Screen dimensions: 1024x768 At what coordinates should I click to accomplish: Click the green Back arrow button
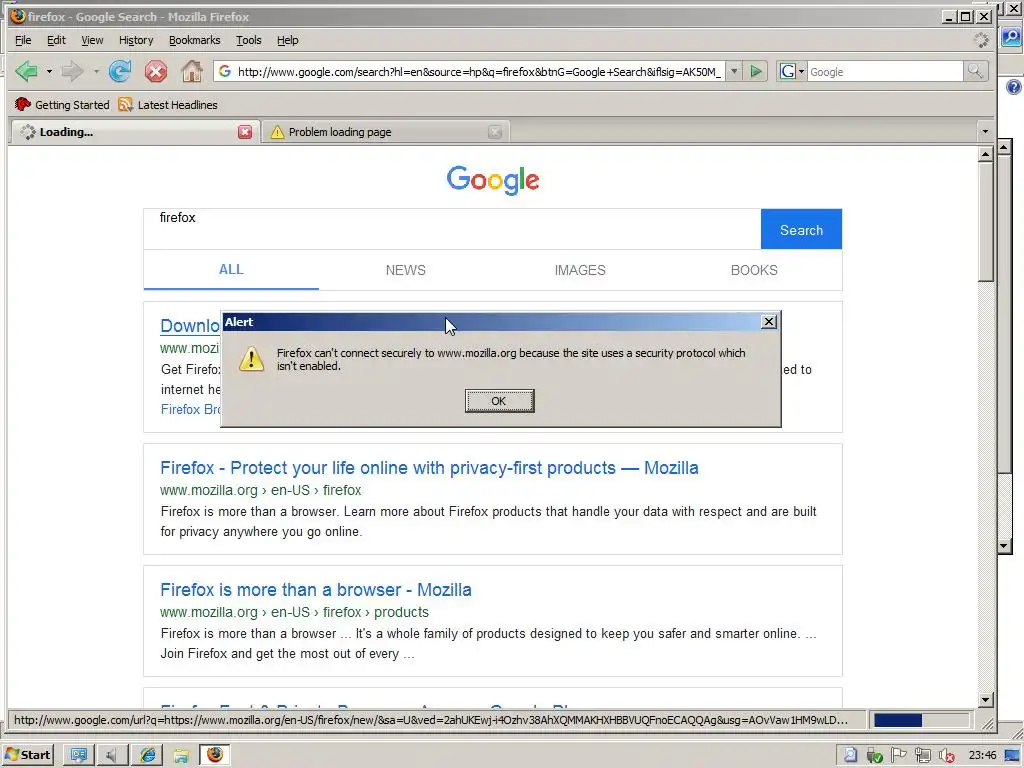(x=26, y=71)
